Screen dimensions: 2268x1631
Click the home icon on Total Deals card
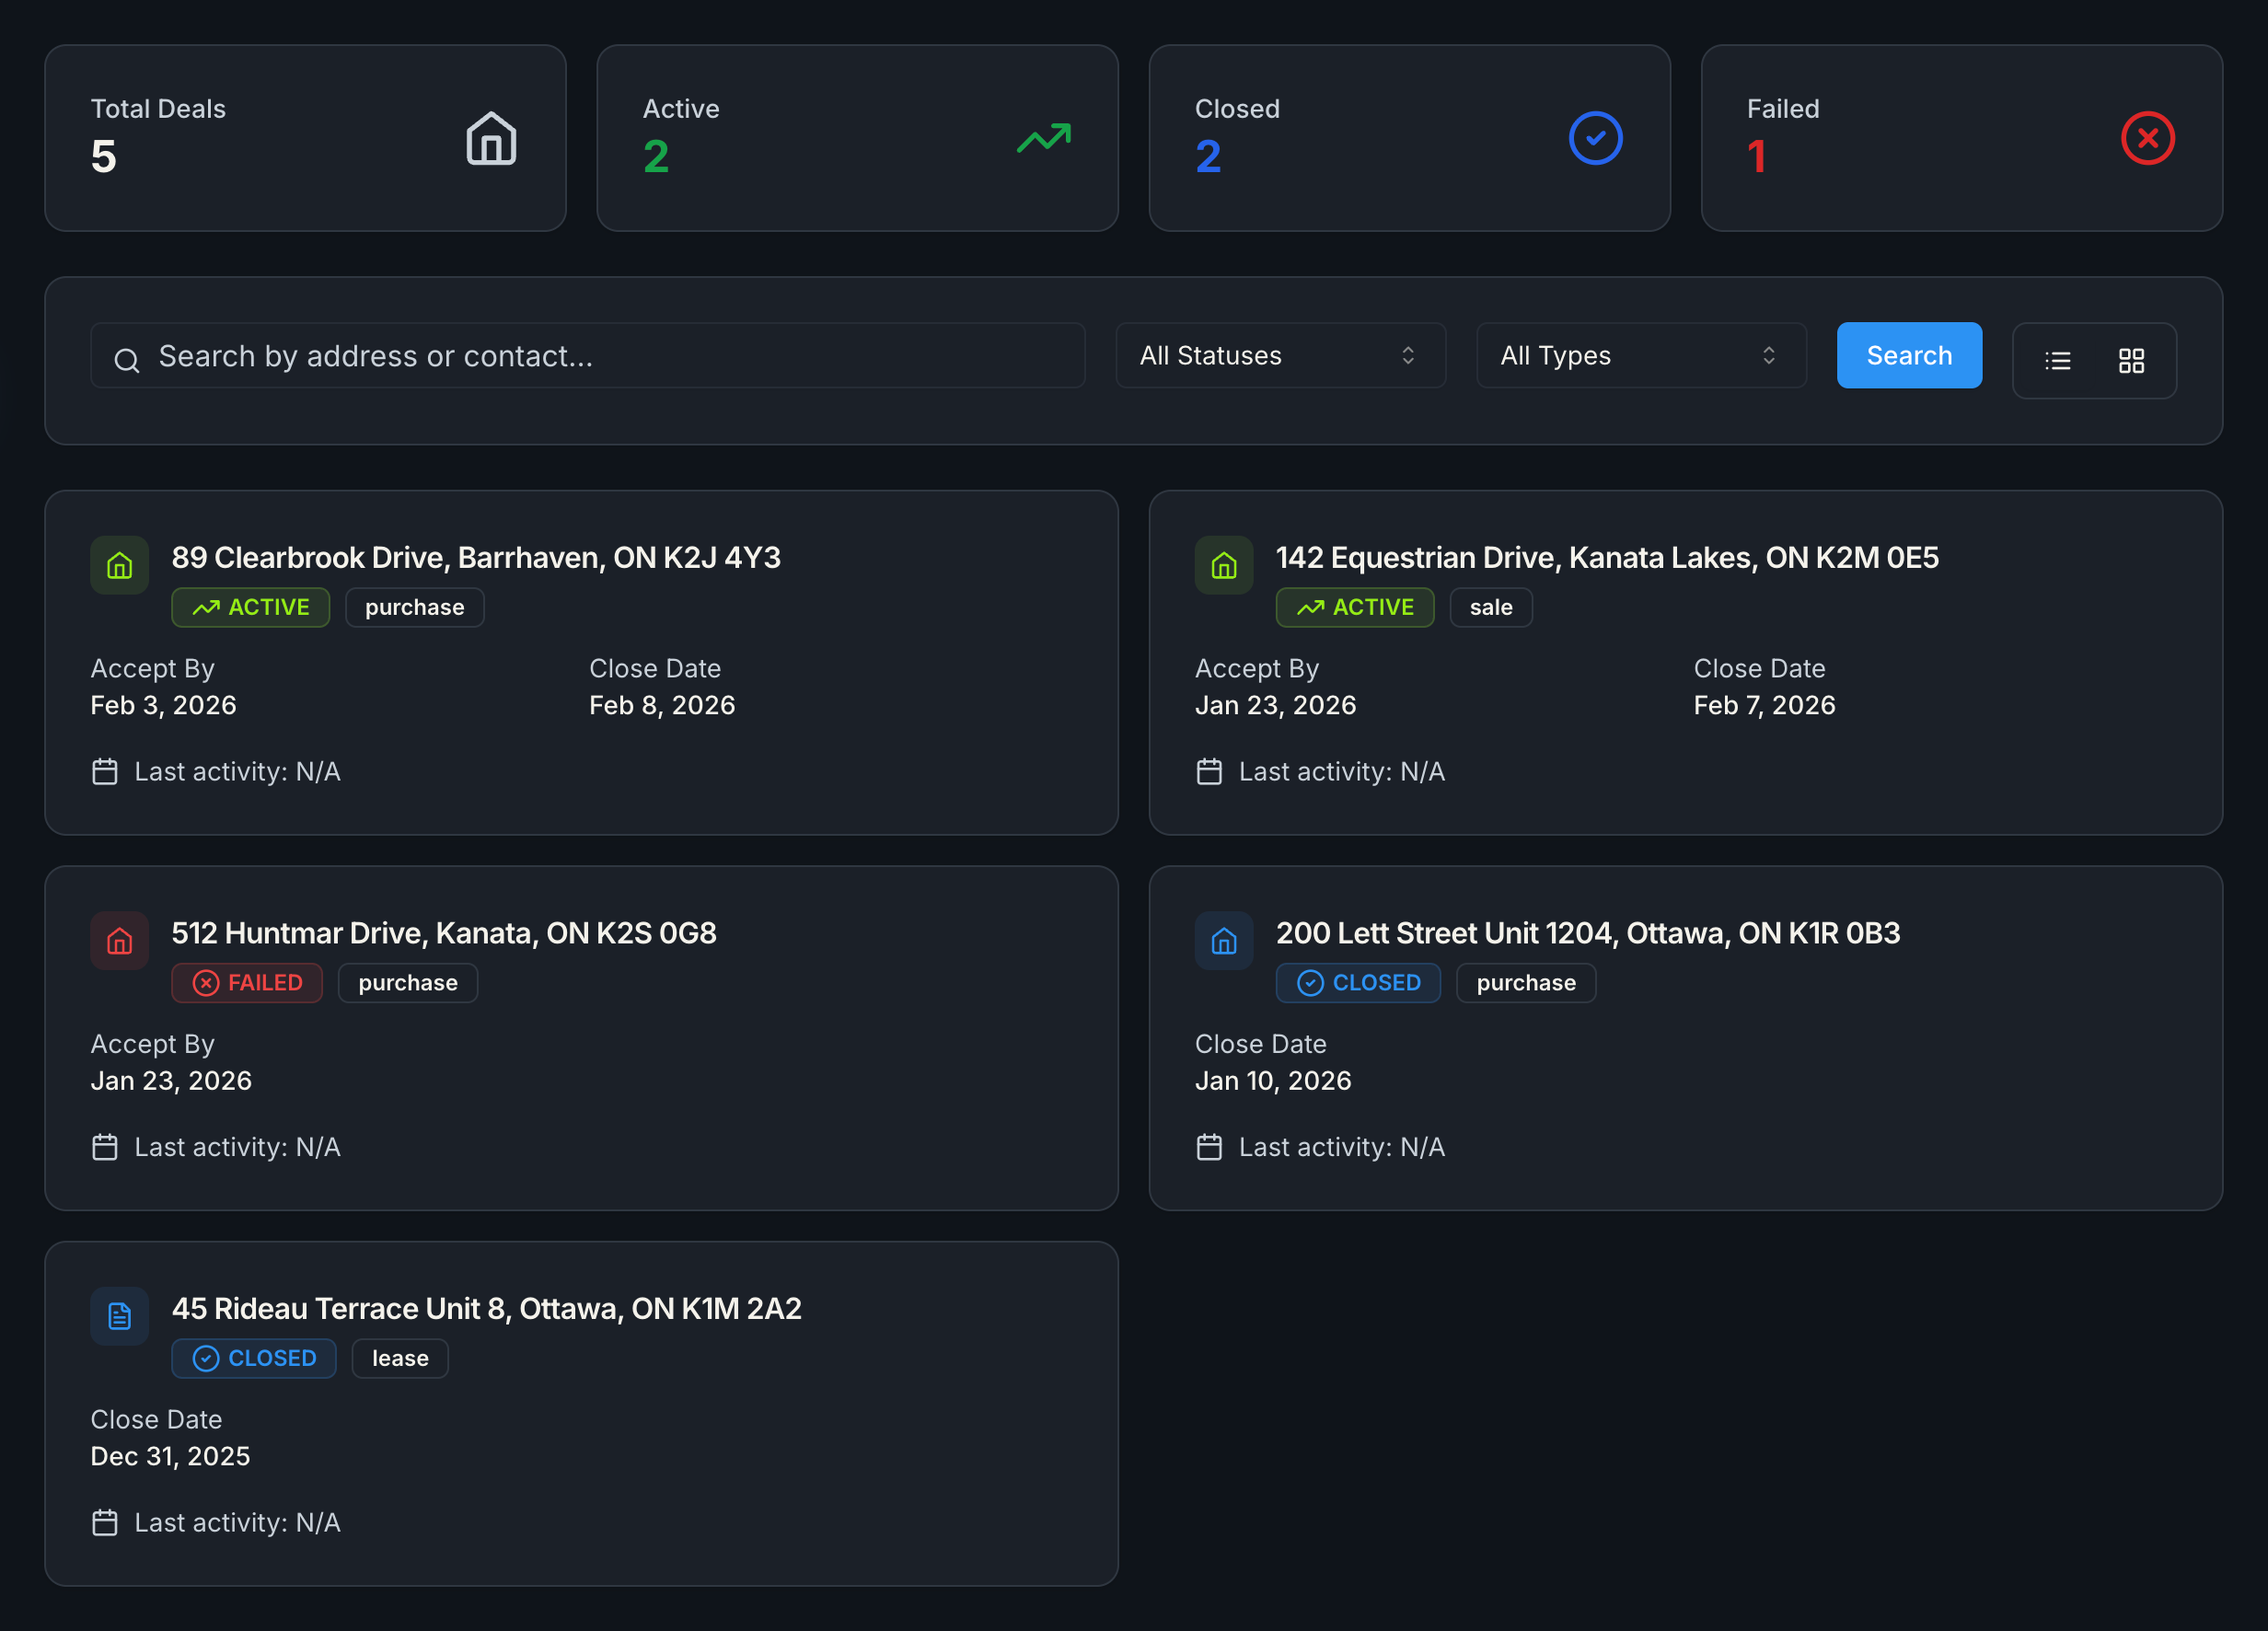click(490, 138)
